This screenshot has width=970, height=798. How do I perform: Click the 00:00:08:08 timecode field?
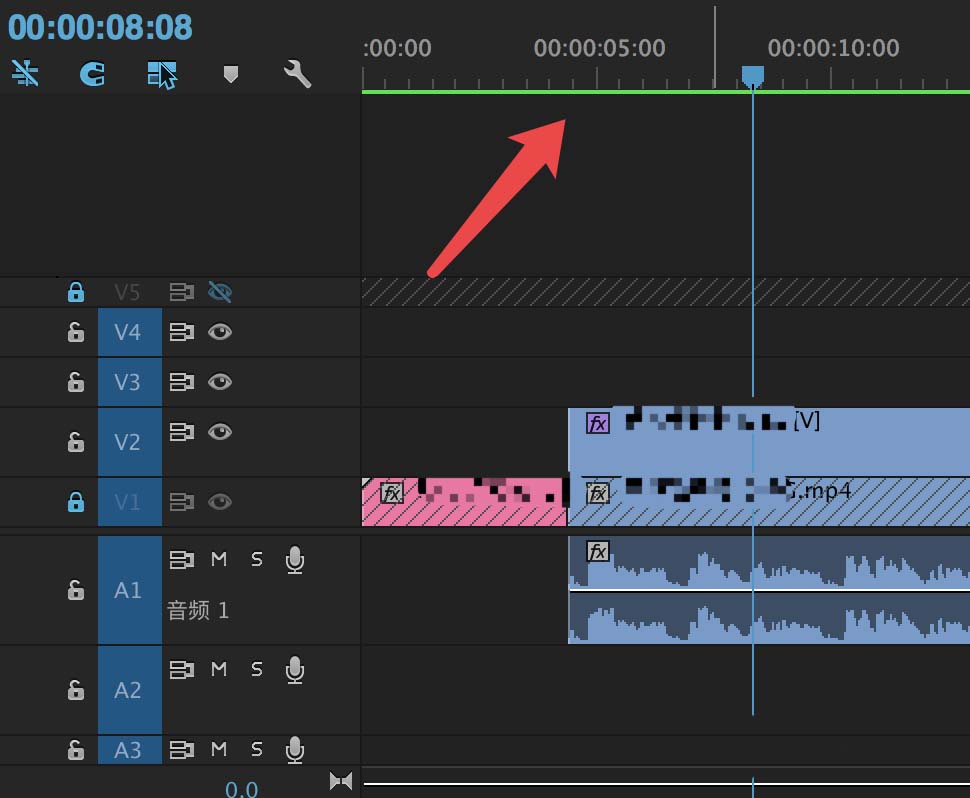click(x=100, y=27)
